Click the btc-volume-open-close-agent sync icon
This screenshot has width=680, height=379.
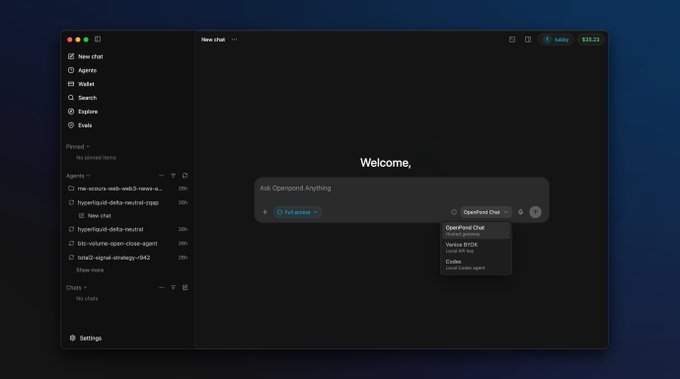click(71, 243)
